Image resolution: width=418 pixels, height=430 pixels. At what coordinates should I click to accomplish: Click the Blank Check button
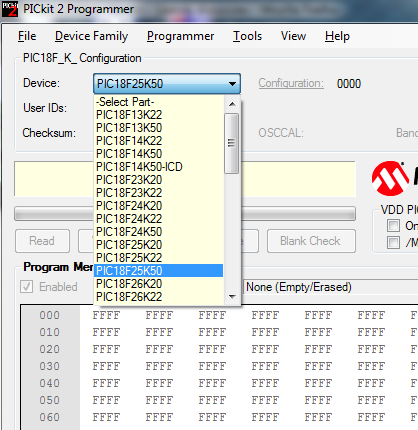pos(311,241)
